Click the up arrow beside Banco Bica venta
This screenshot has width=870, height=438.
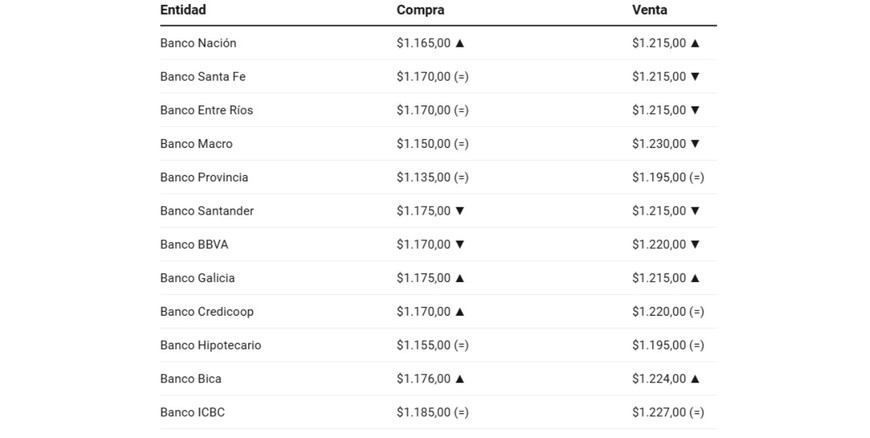pos(695,379)
